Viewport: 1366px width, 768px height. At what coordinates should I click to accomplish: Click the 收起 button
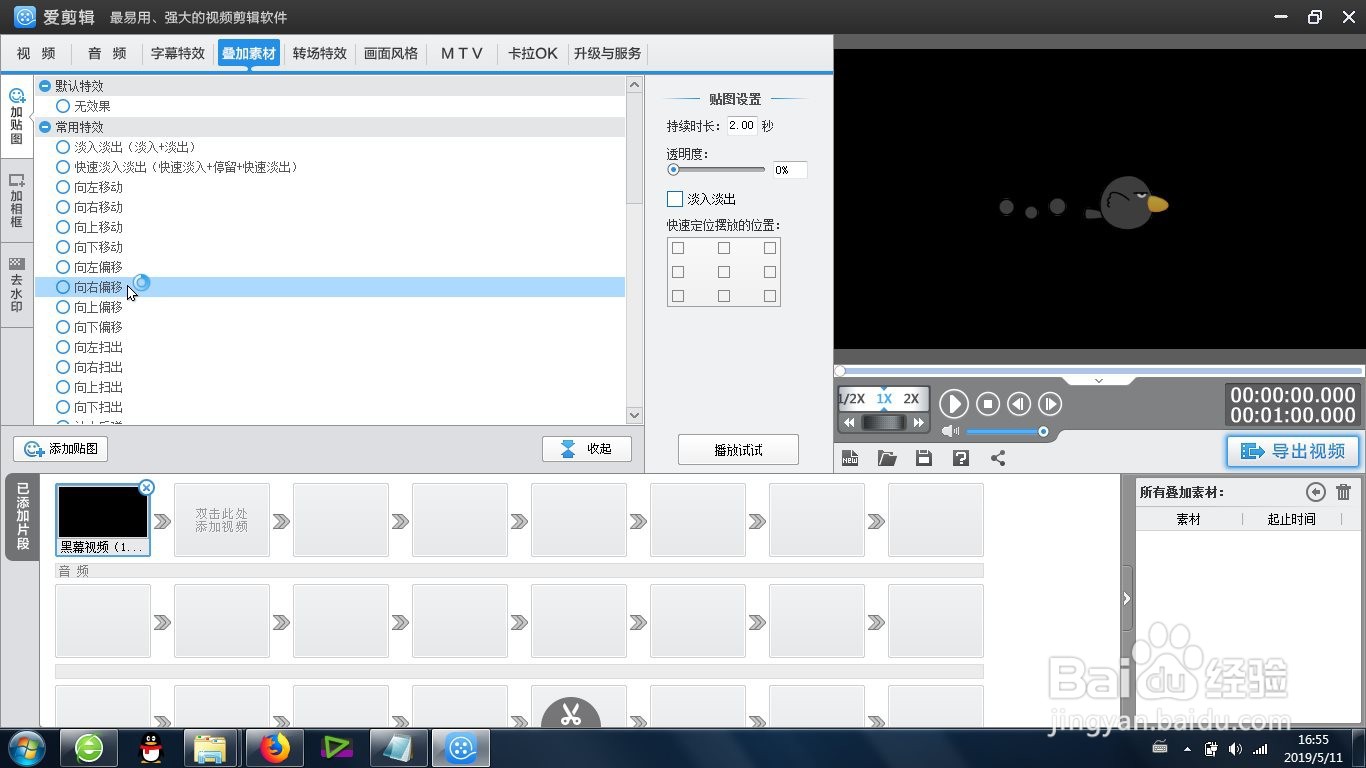(x=587, y=449)
